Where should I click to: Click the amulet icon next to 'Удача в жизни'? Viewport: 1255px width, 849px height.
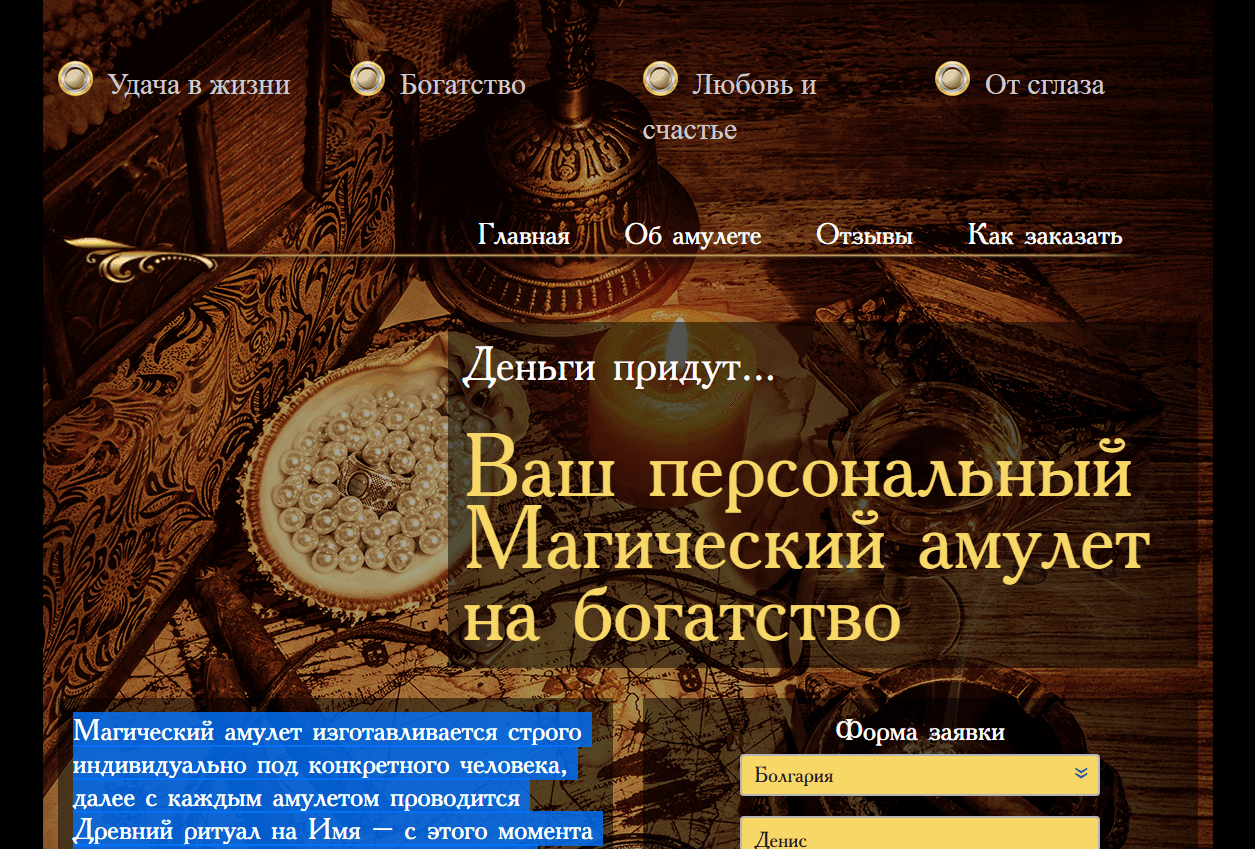tap(77, 79)
